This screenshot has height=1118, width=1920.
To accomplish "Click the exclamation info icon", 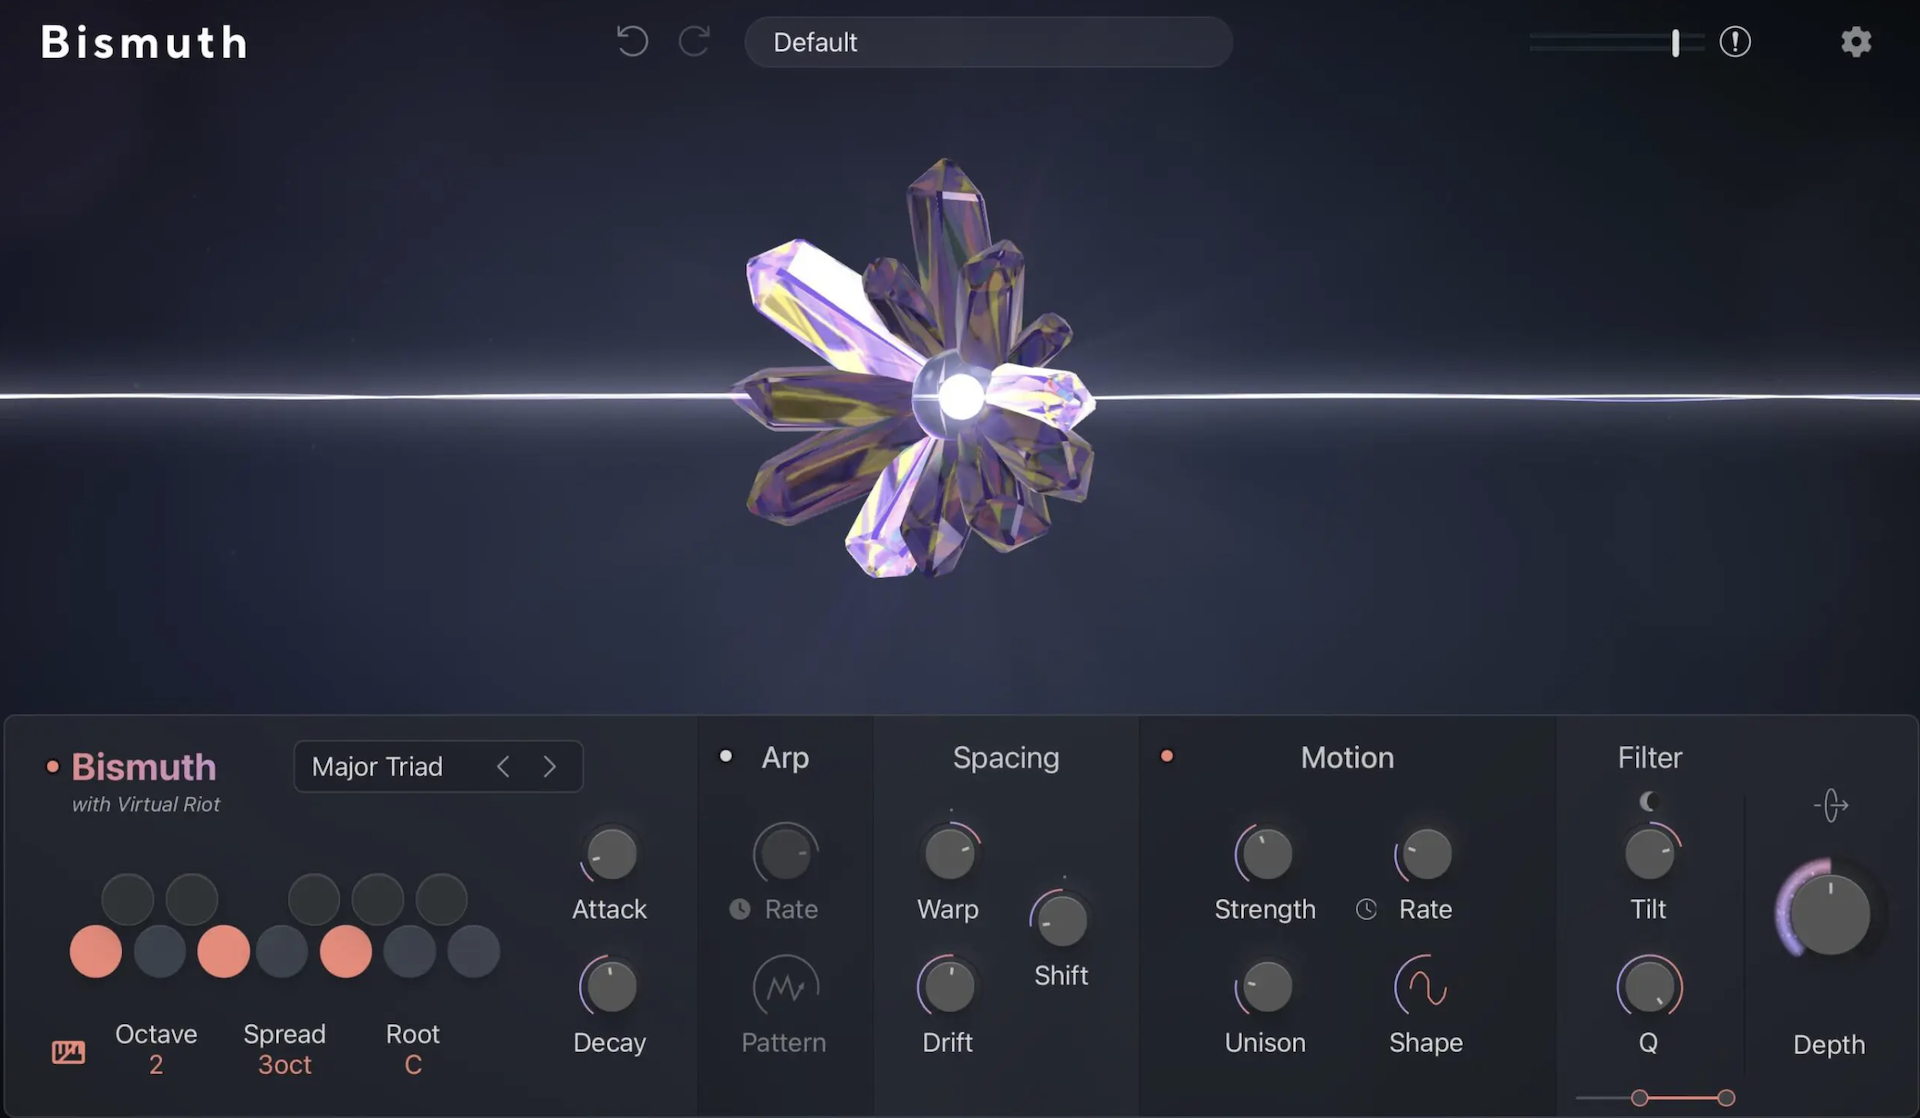I will [1735, 42].
